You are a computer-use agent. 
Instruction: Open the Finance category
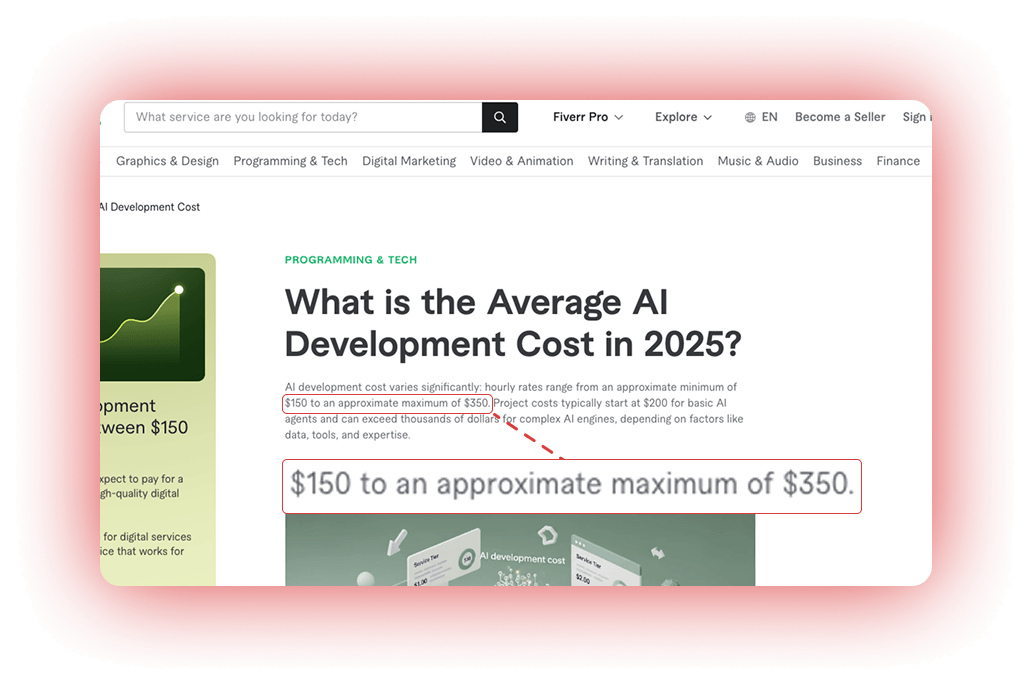coord(898,161)
